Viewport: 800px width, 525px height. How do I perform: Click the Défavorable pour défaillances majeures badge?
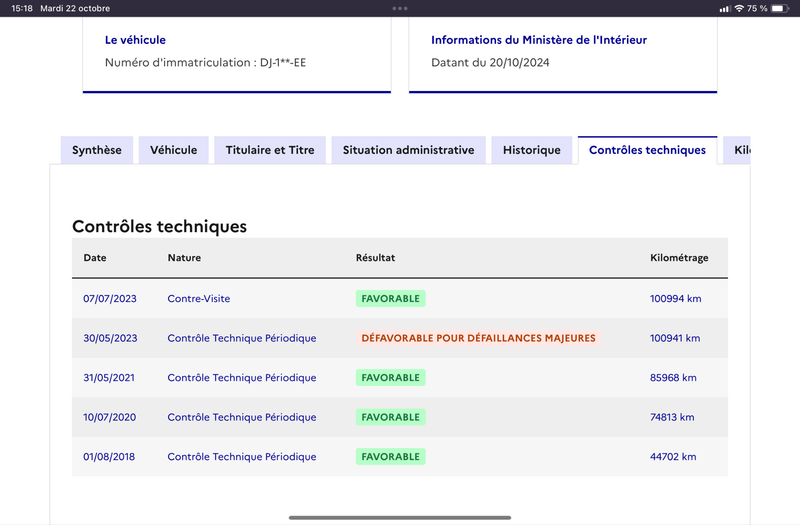click(x=479, y=338)
